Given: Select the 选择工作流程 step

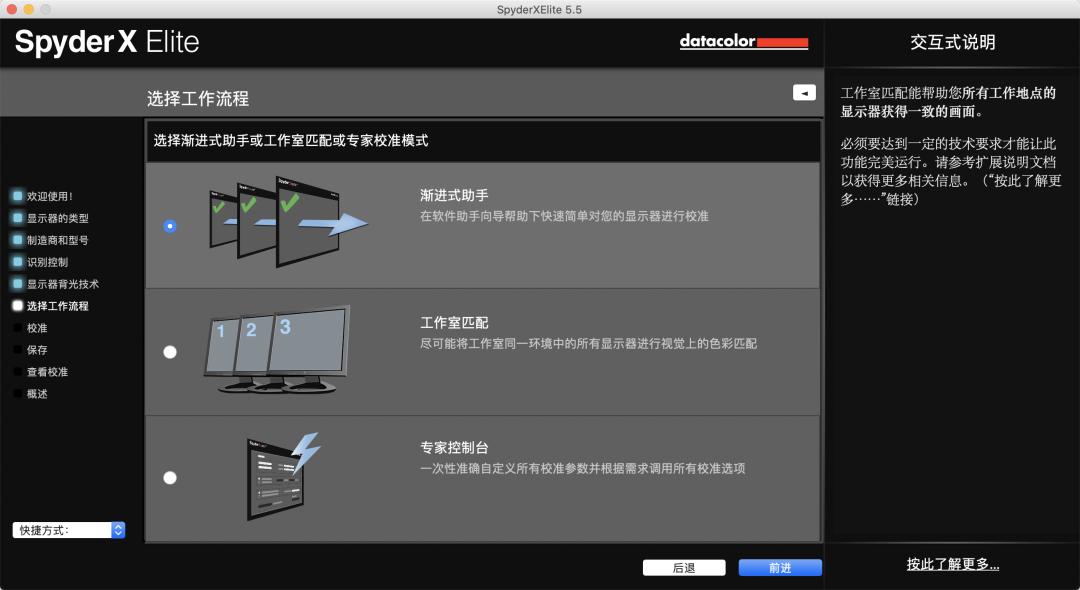Looking at the screenshot, I should [58, 306].
